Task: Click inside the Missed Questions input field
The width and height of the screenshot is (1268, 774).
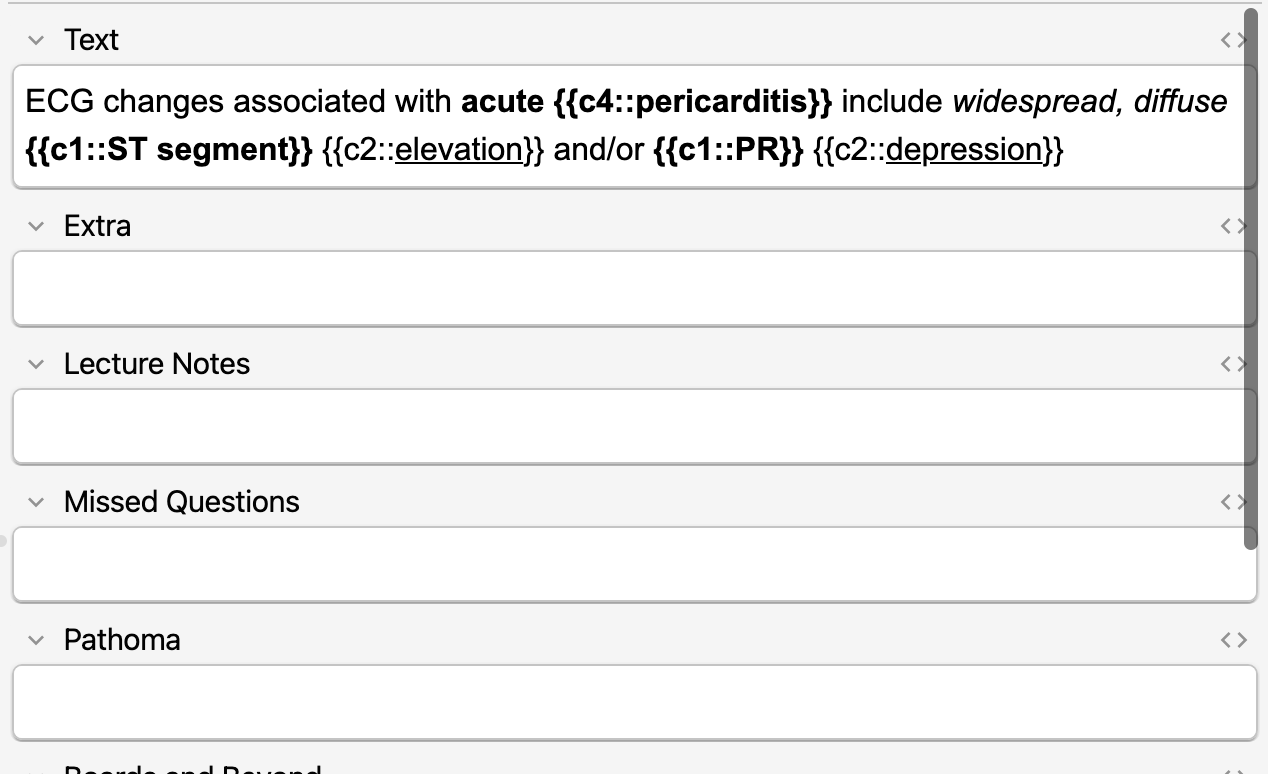Action: (x=634, y=564)
